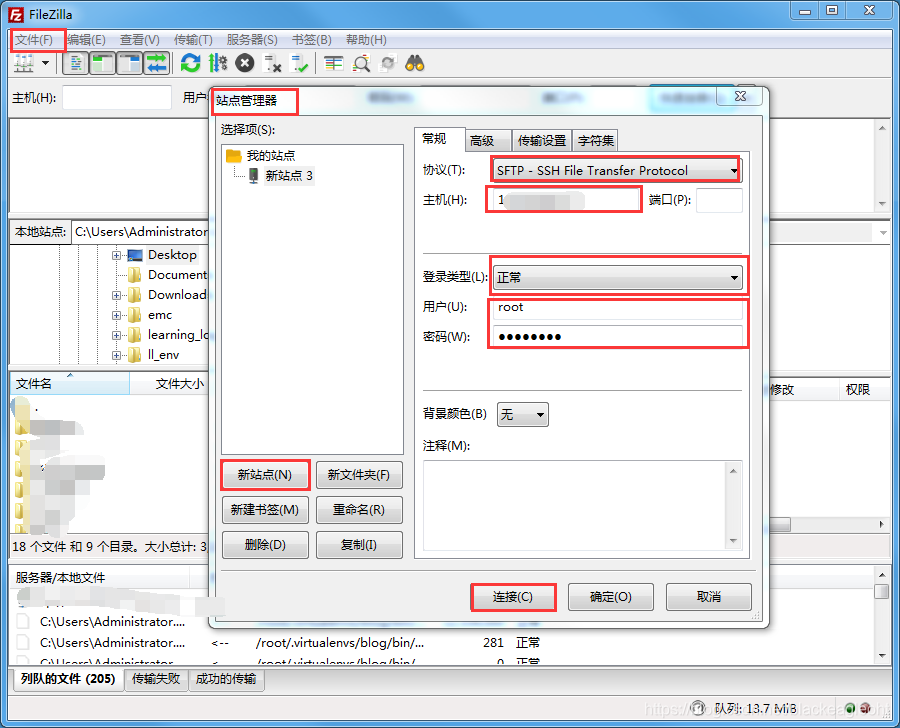The height and width of the screenshot is (728, 900).
Task: Expand the learning_log folder node
Action: click(116, 335)
